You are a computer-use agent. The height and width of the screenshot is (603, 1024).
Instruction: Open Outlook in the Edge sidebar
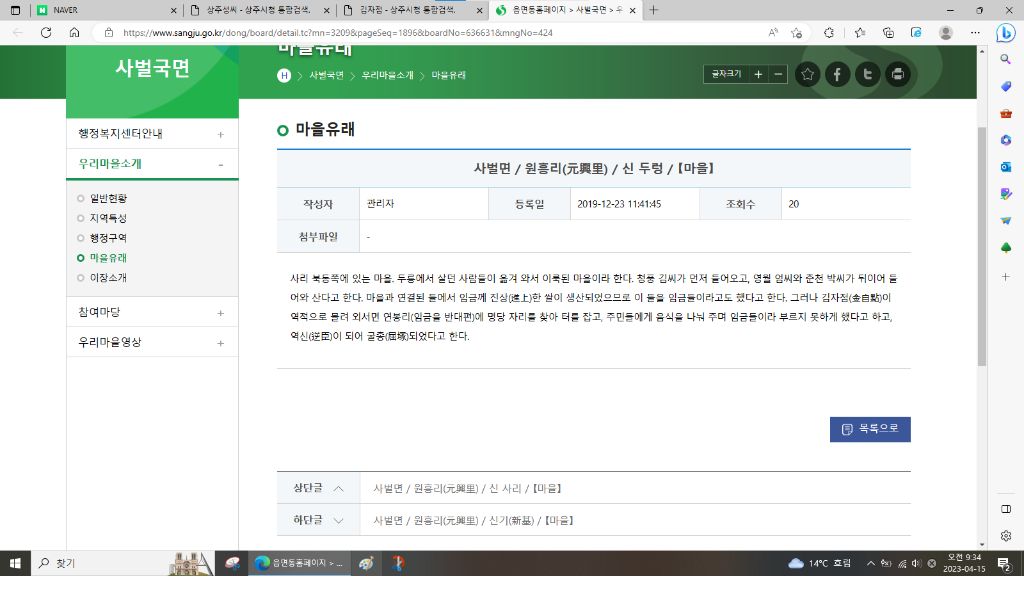(1006, 167)
